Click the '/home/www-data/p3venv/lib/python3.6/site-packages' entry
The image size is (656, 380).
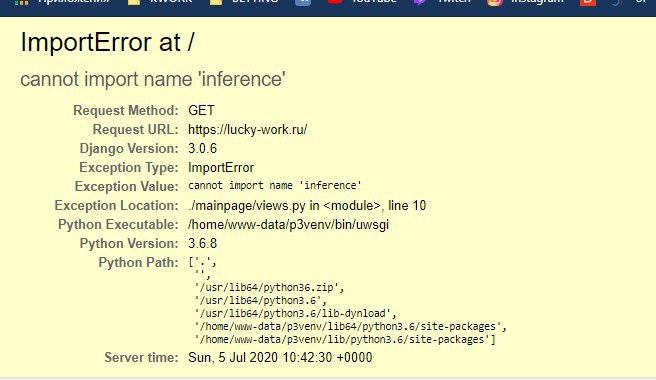click(x=345, y=339)
